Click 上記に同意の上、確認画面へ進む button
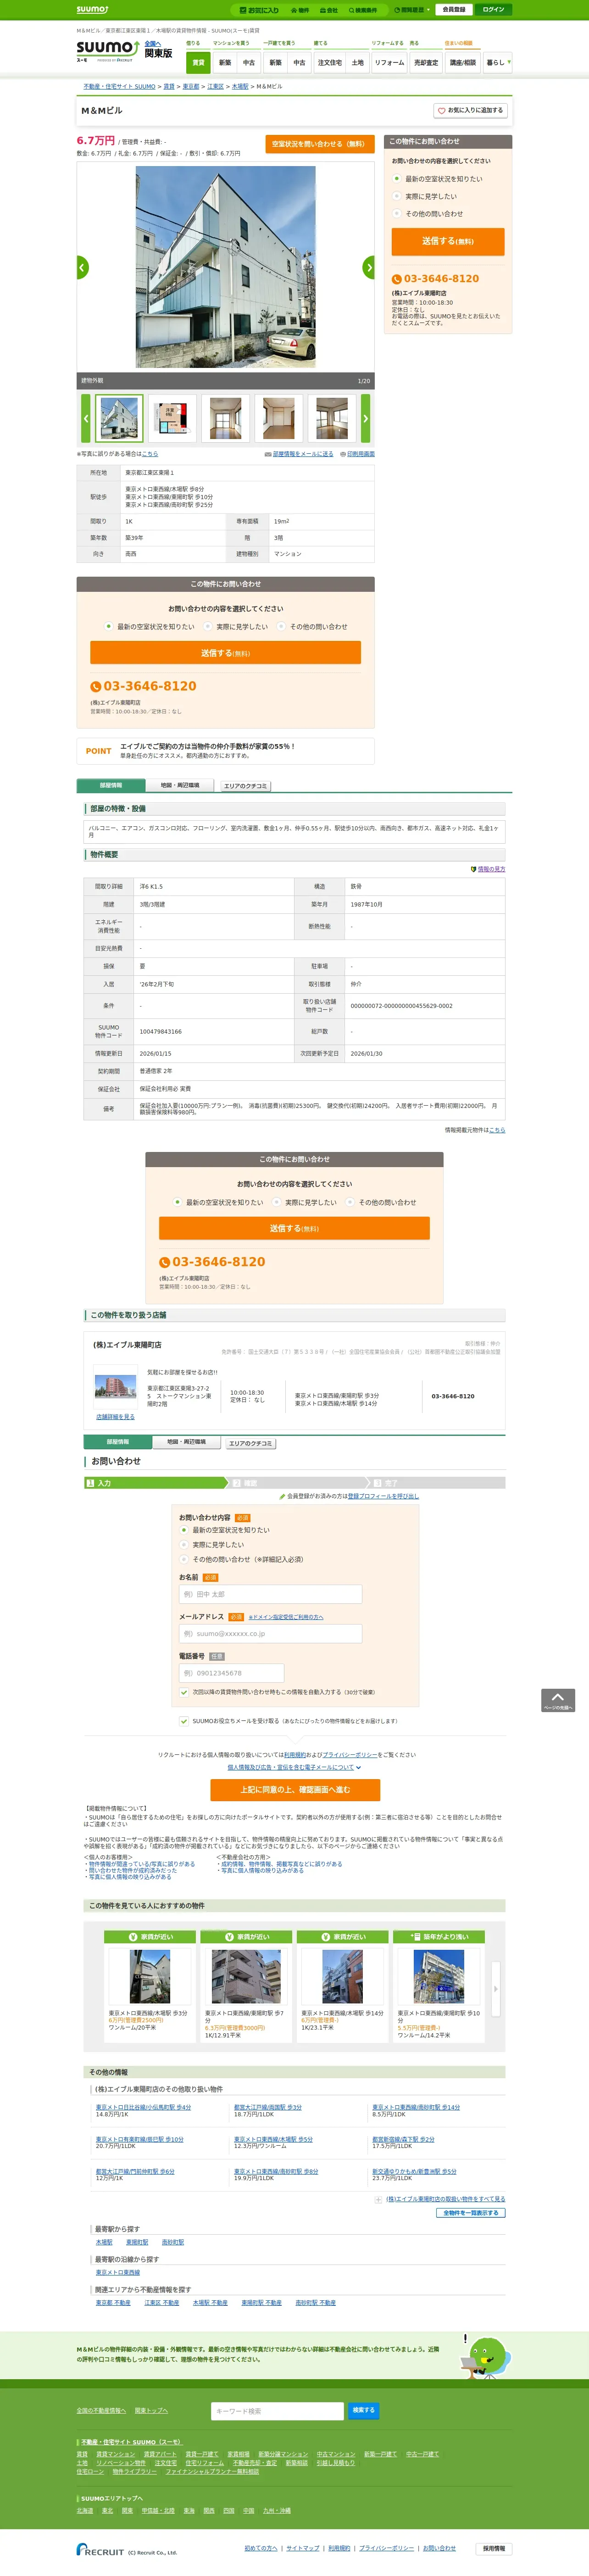589x2576 pixels. tap(295, 1790)
